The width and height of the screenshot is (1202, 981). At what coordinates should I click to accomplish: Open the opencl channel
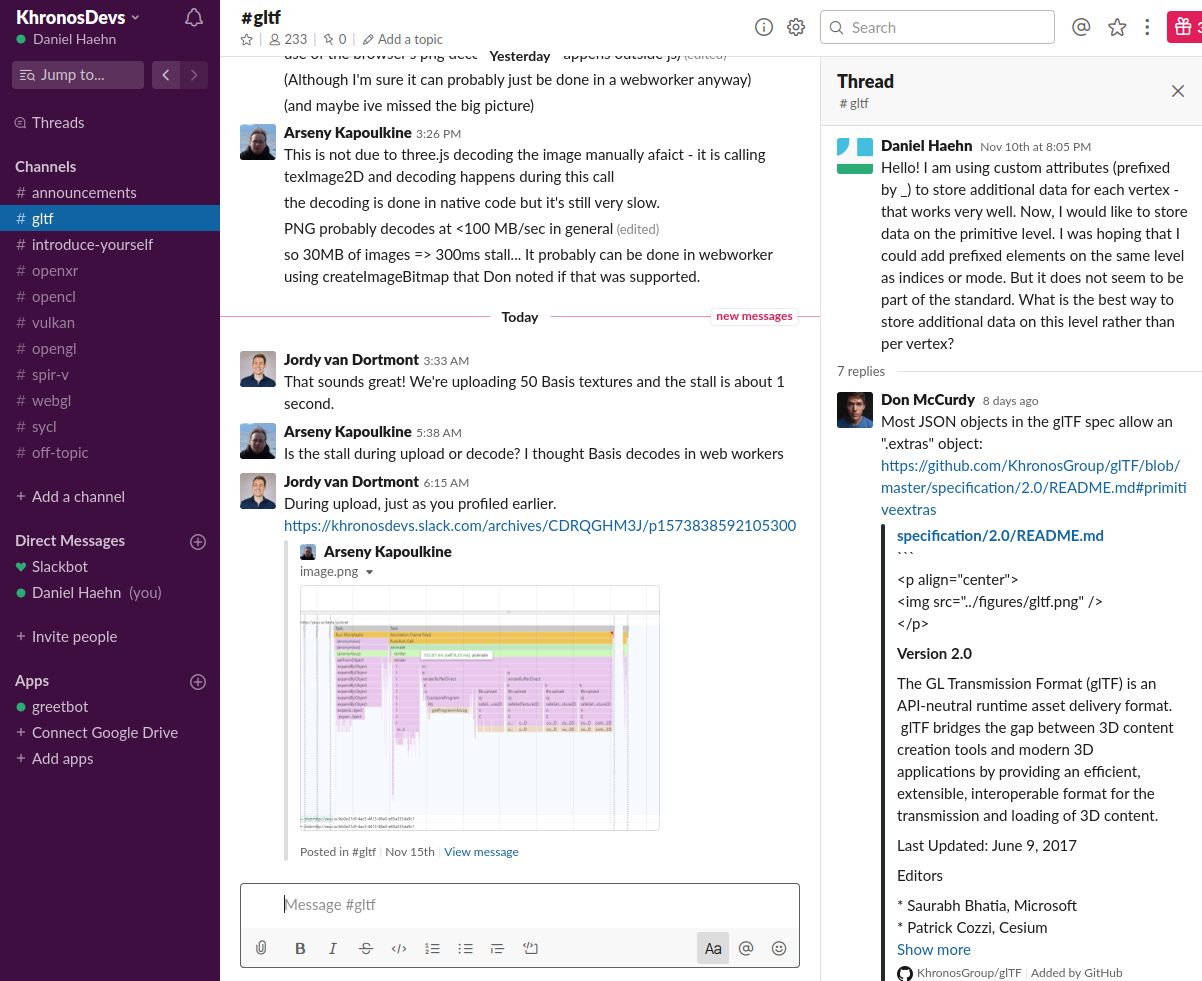coord(110,296)
